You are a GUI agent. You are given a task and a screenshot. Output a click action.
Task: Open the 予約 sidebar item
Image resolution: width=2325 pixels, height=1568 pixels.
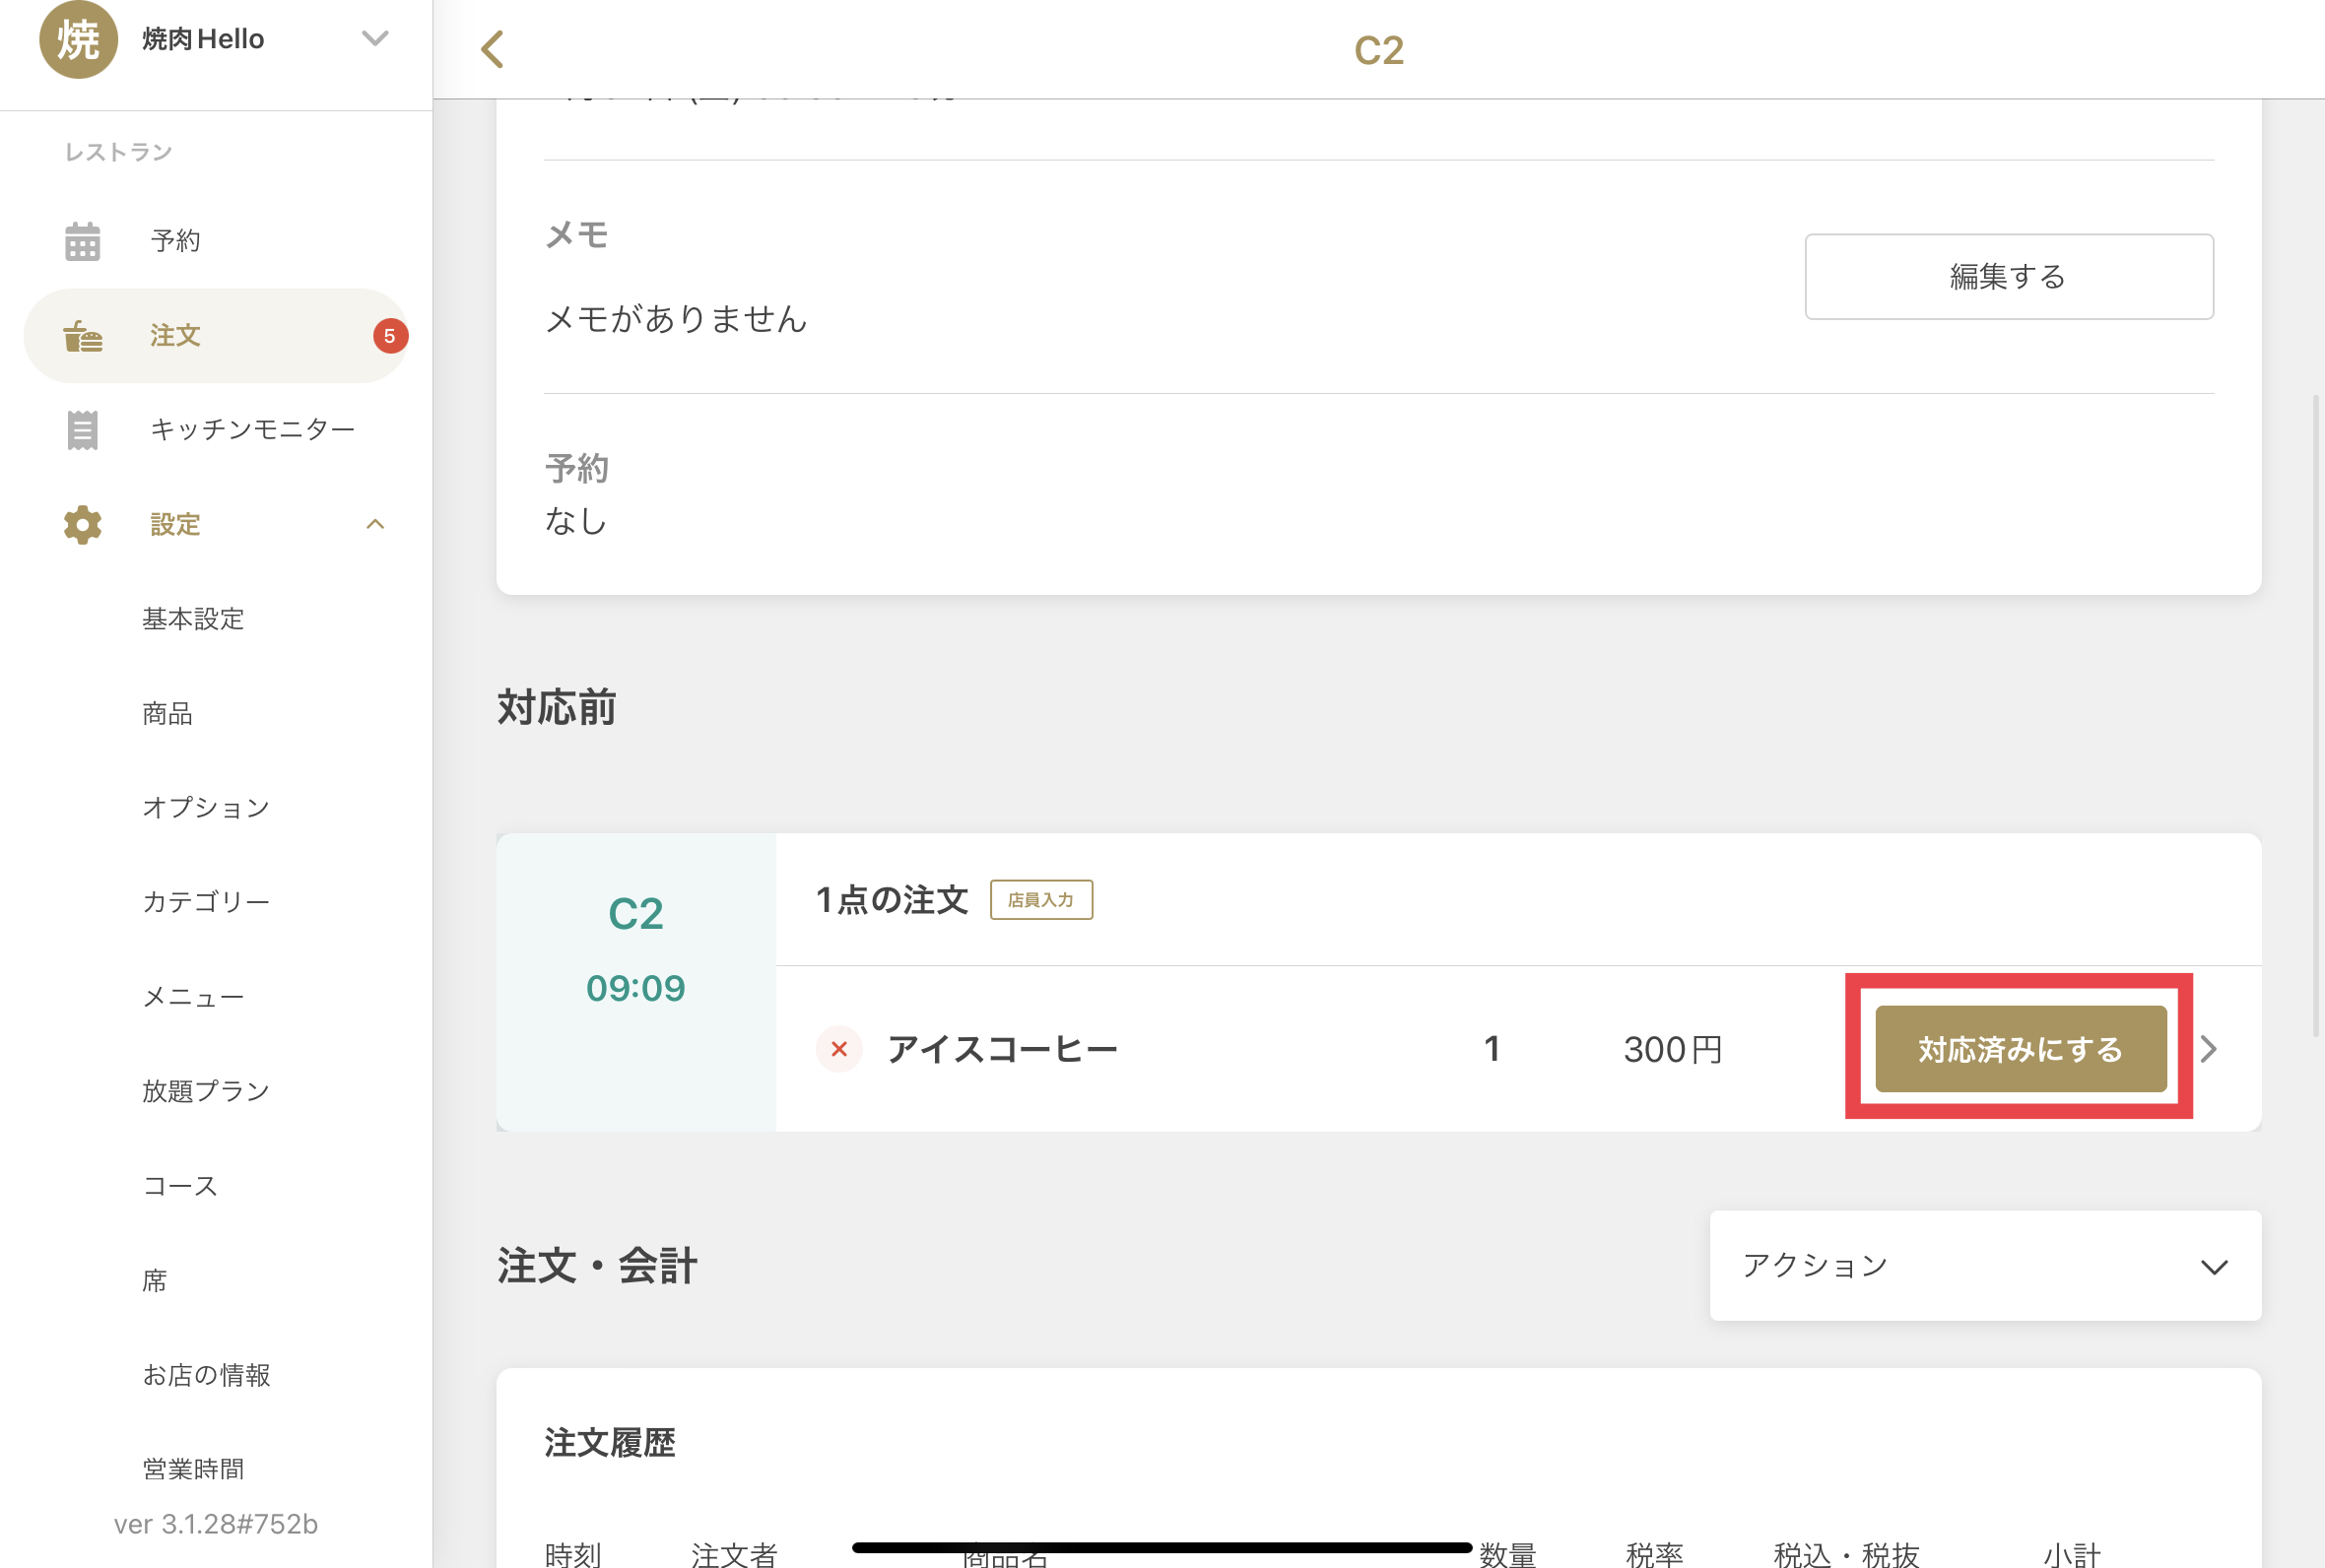[x=216, y=241]
